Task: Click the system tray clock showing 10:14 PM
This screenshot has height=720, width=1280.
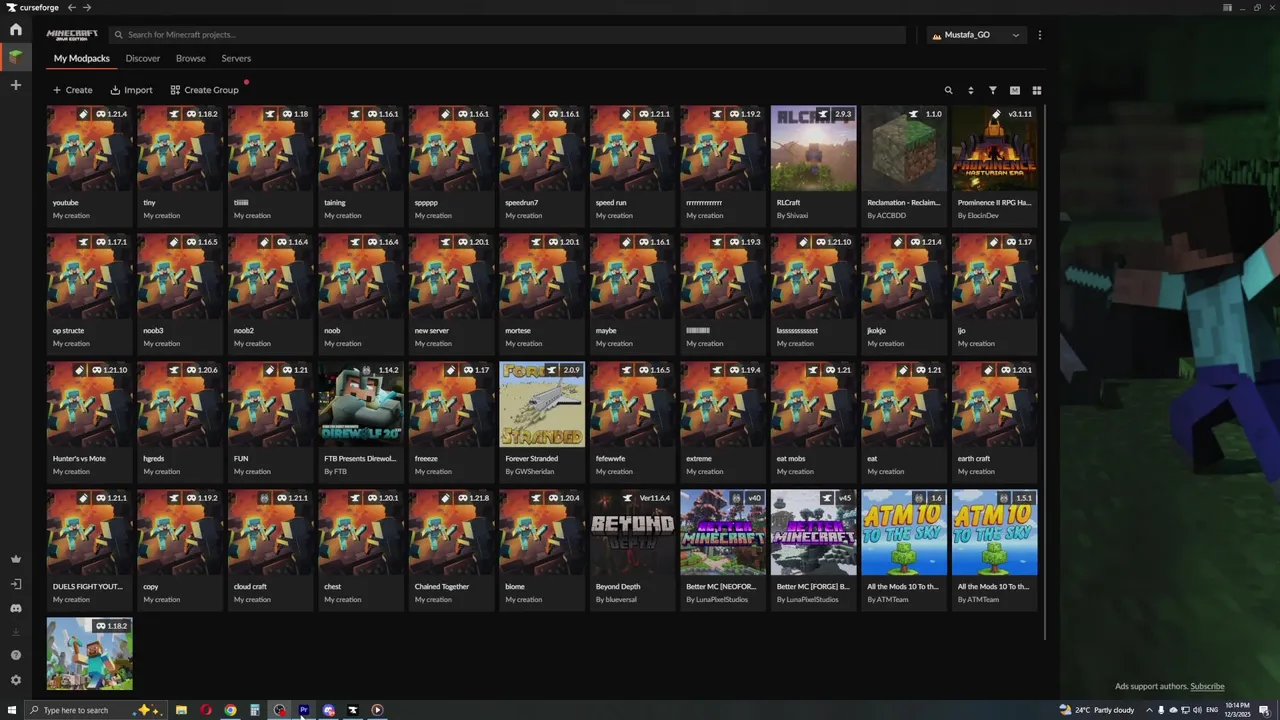Action: pos(1237,710)
